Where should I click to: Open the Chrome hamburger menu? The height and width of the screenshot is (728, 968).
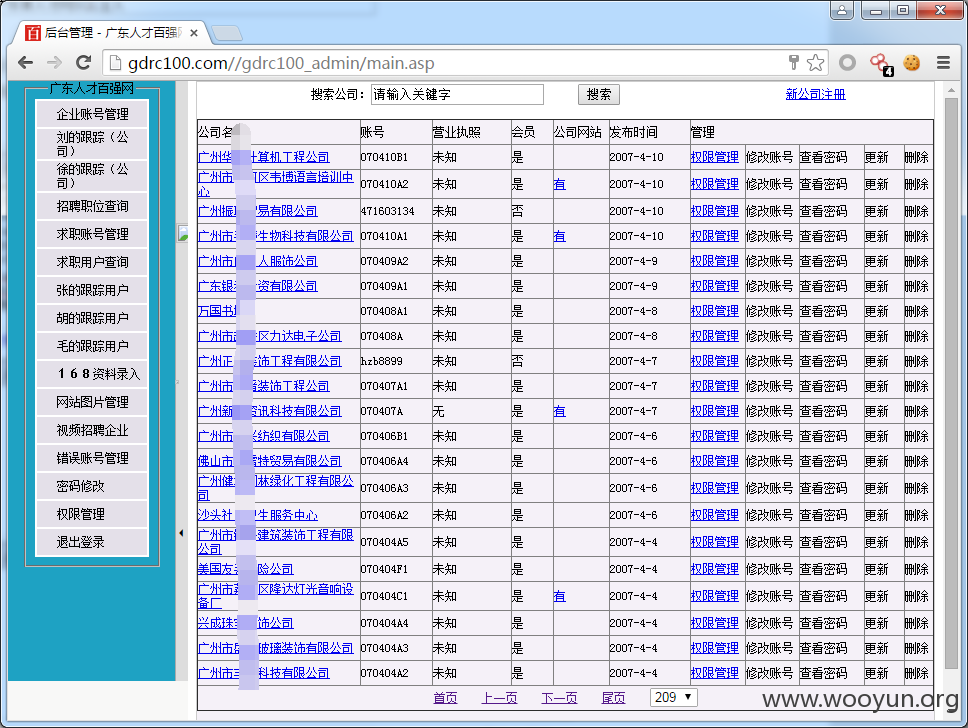pyautogui.click(x=943, y=62)
